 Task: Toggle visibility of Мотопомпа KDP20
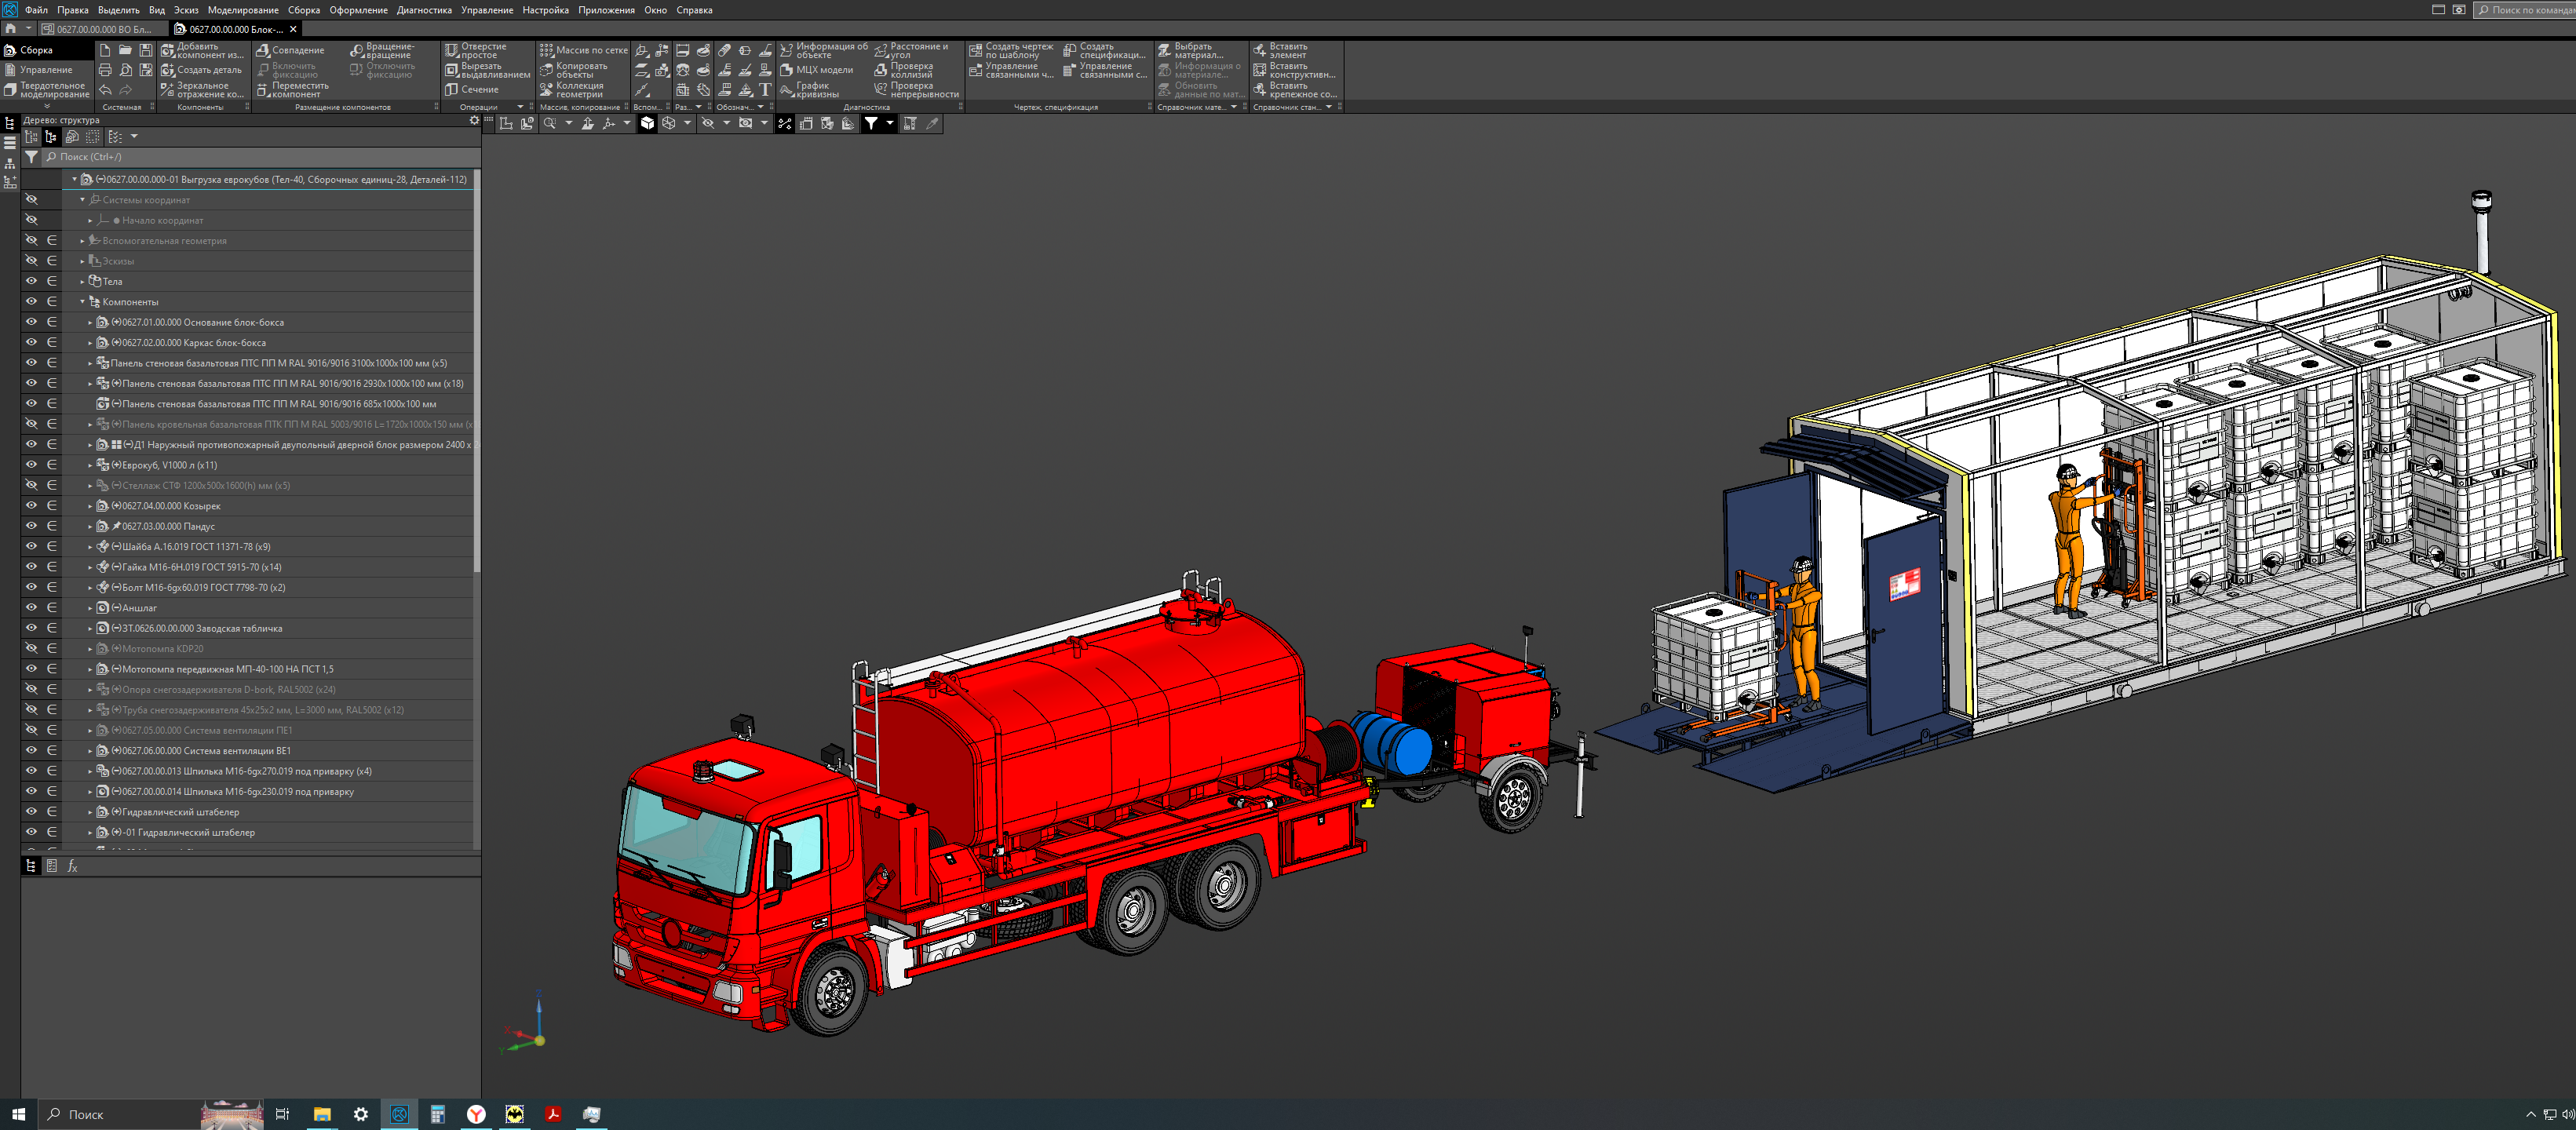click(31, 649)
